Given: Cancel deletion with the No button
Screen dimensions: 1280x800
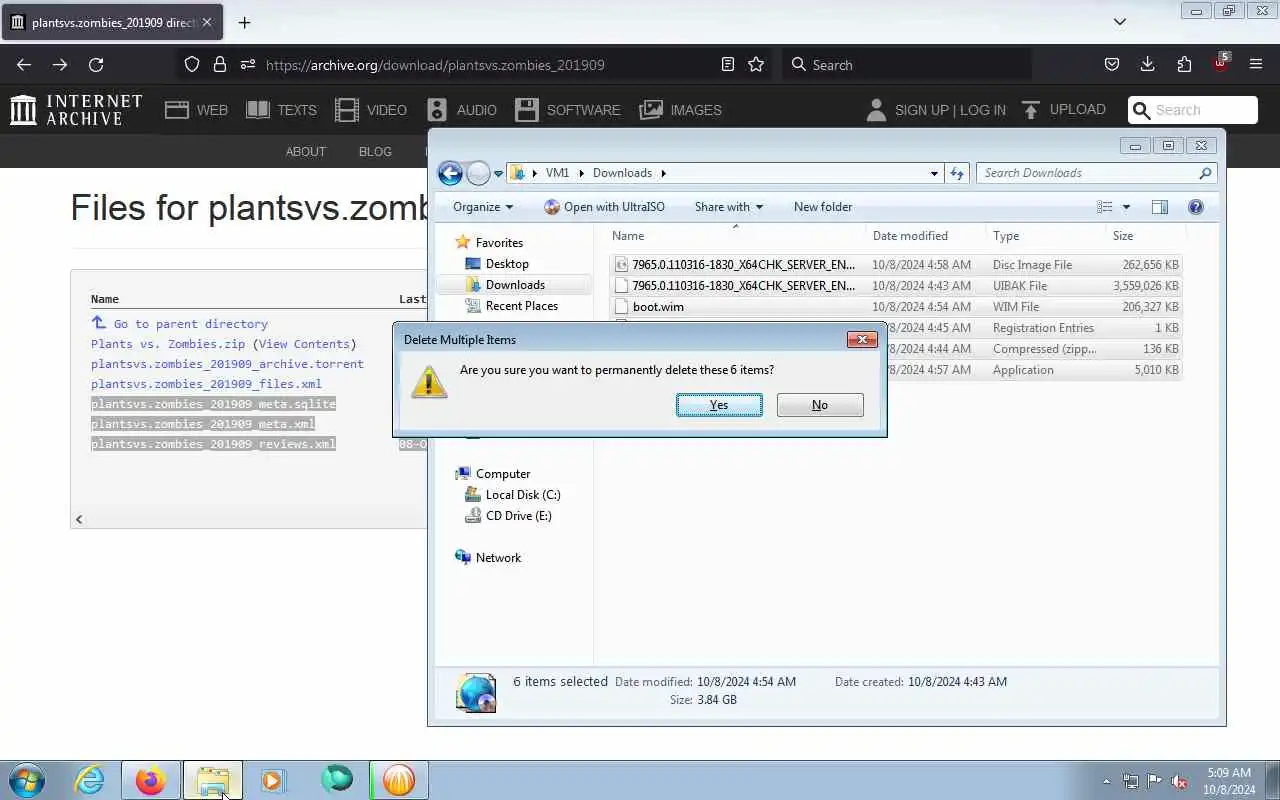Looking at the screenshot, I should tap(820, 405).
